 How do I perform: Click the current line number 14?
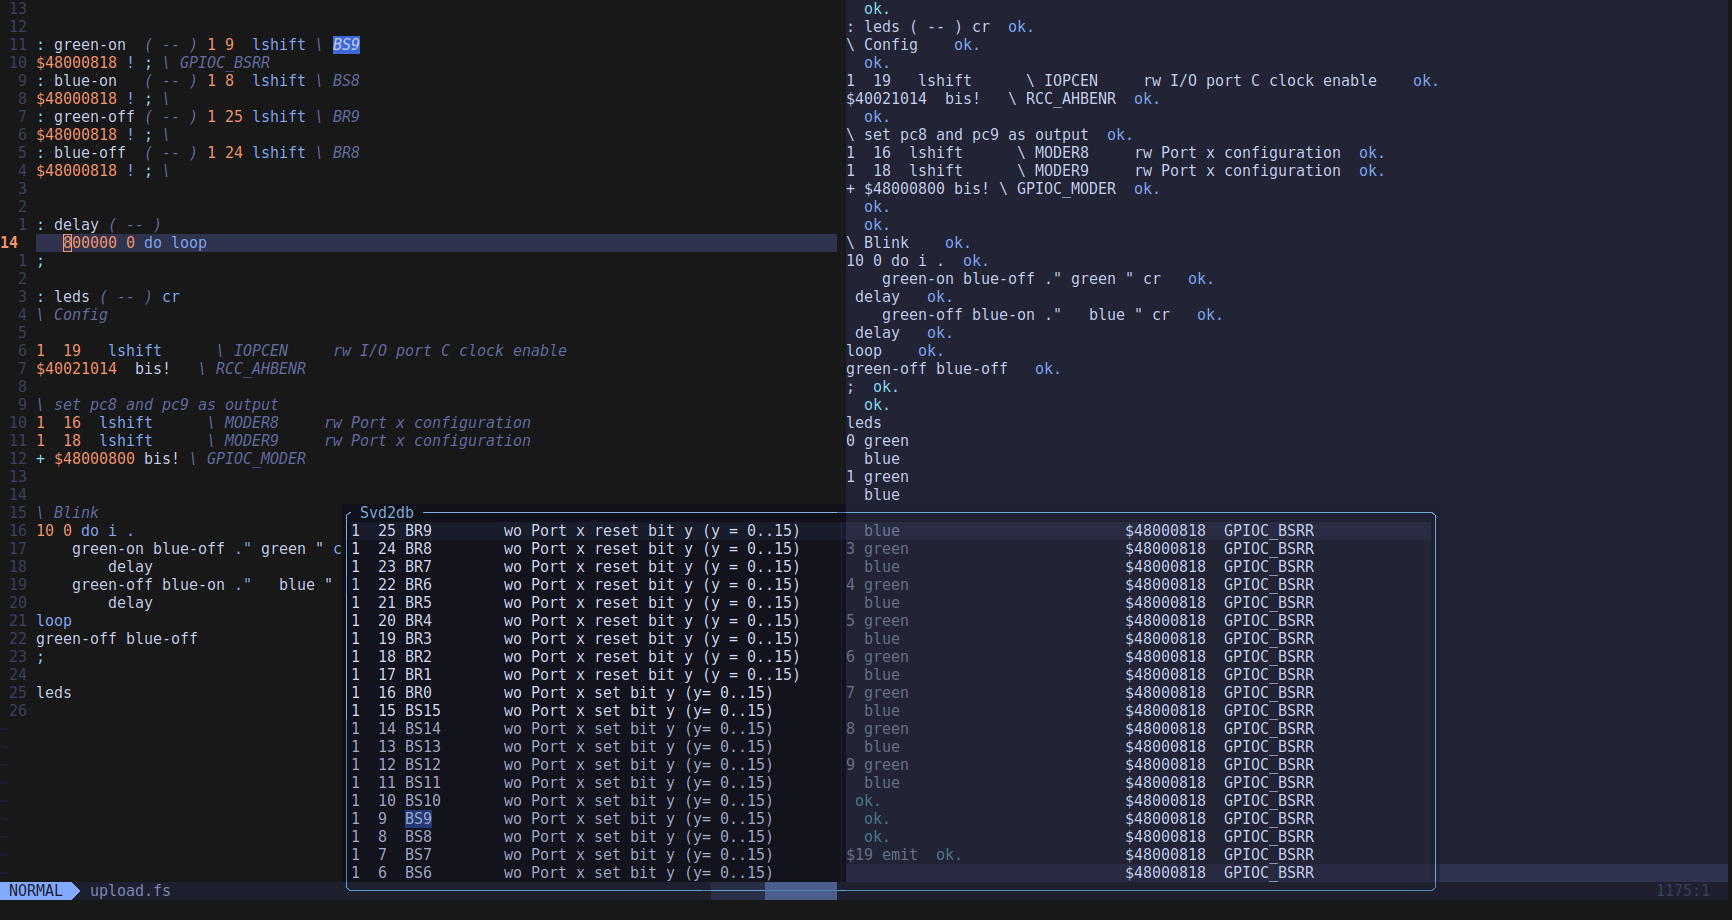[10, 243]
